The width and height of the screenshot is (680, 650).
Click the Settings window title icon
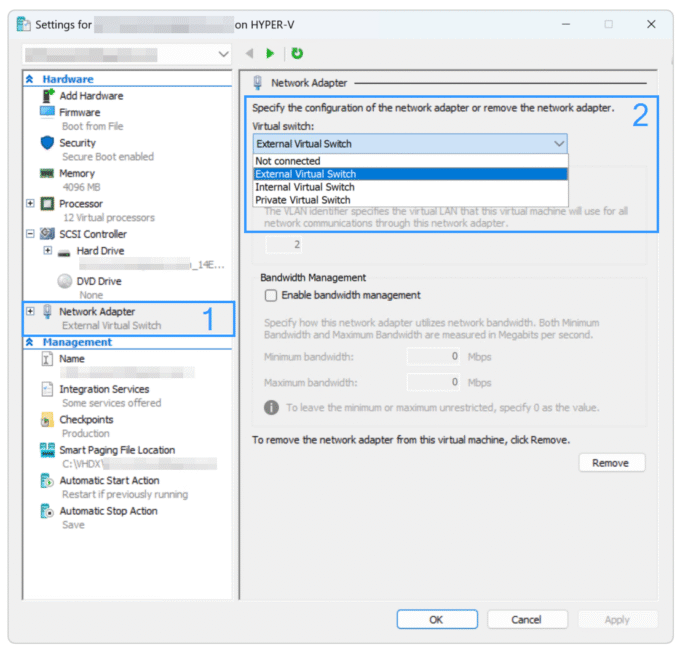(x=23, y=24)
